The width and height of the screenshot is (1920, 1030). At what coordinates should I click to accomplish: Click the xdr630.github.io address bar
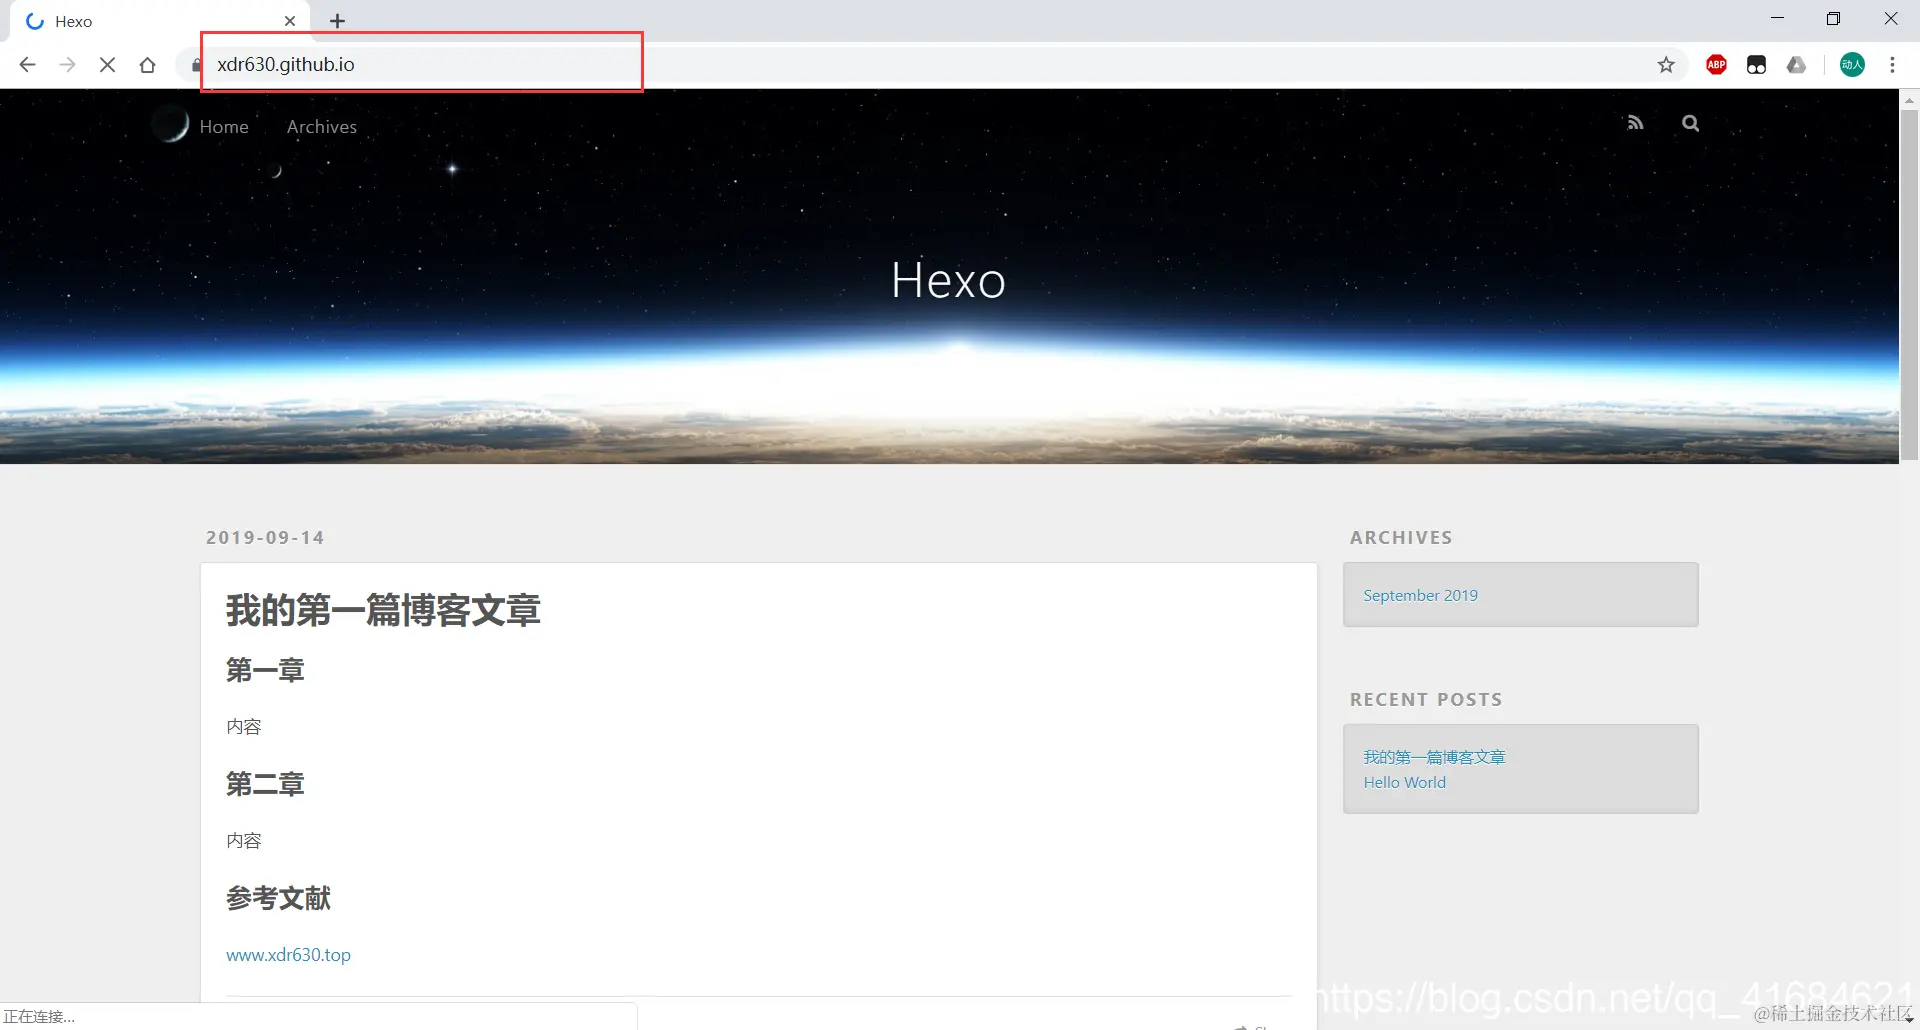pos(930,65)
